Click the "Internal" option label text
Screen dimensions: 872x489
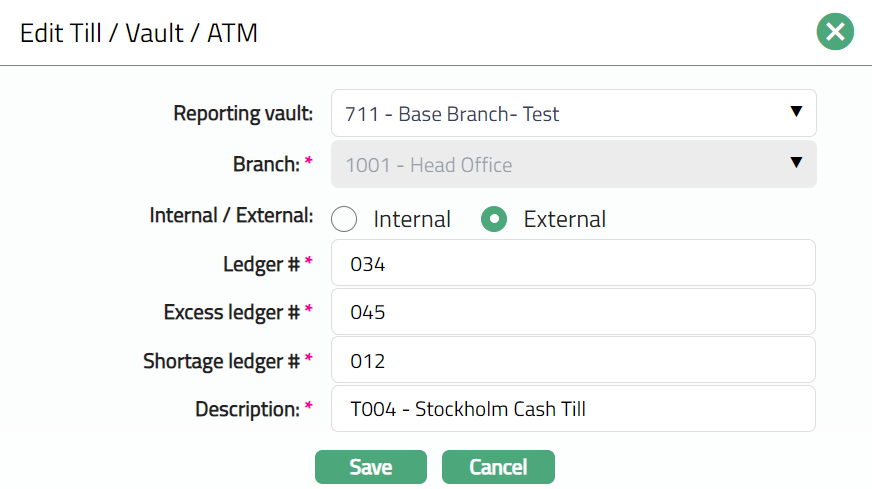(x=412, y=219)
